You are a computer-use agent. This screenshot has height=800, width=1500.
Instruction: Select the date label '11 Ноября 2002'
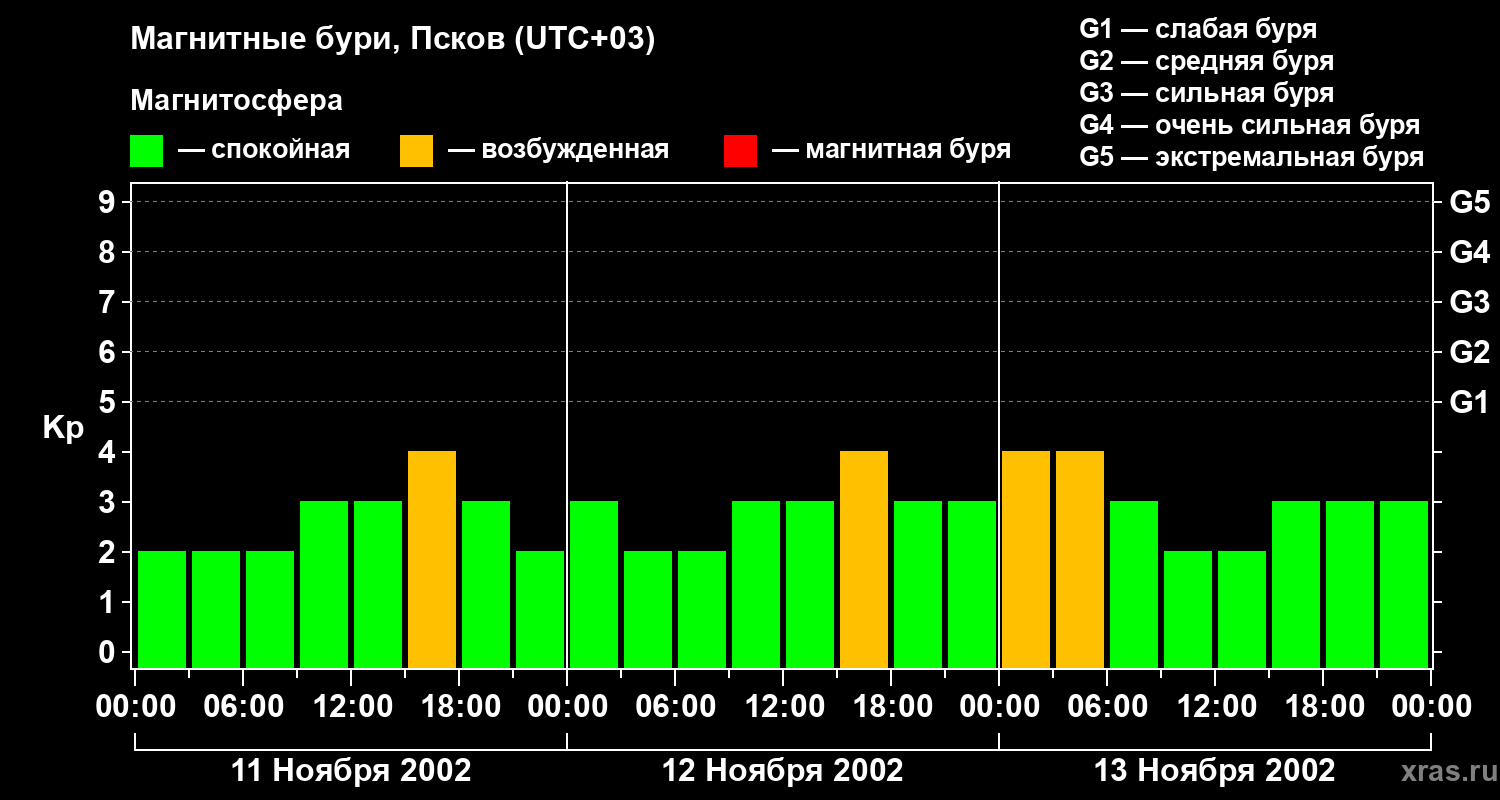pos(351,771)
